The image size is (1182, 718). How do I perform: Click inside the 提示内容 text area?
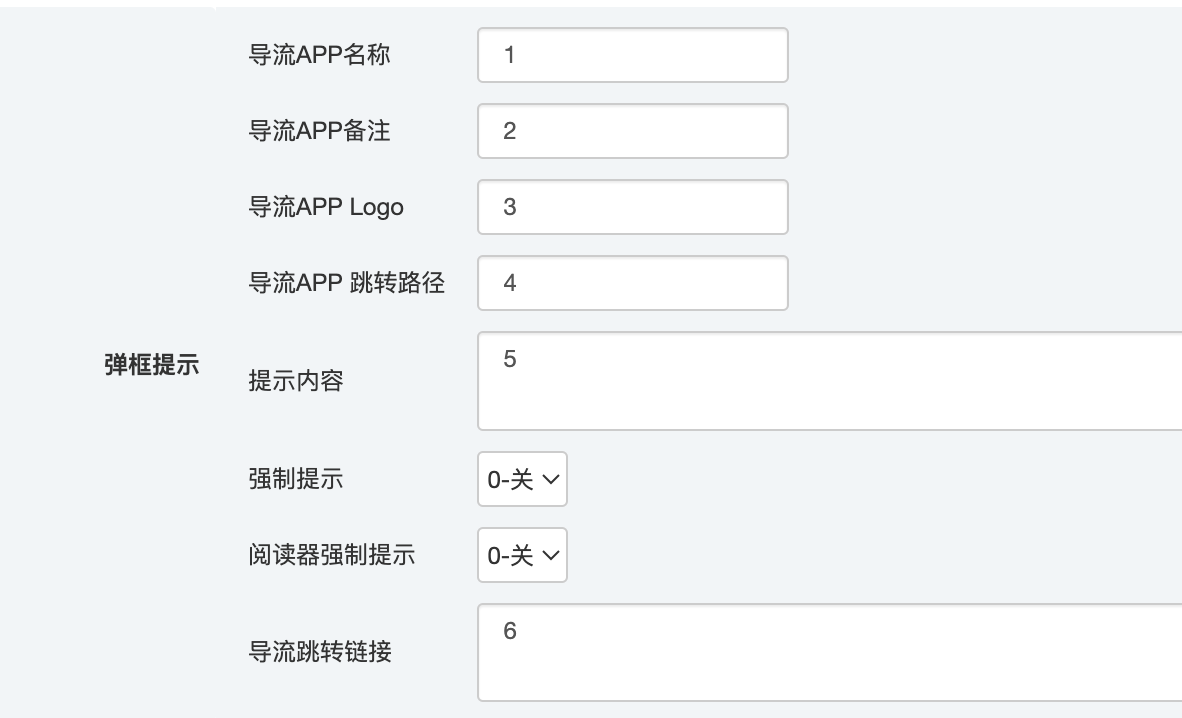pyautogui.click(x=830, y=381)
